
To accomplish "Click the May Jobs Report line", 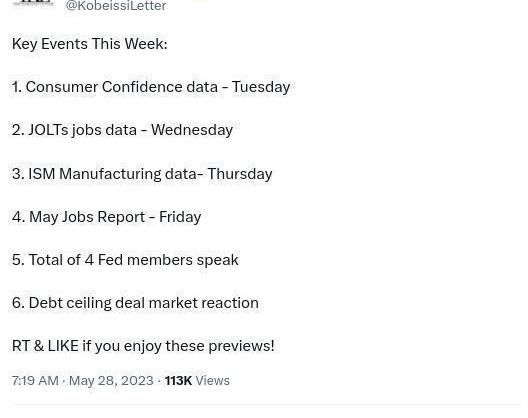I will click(x=106, y=217).
